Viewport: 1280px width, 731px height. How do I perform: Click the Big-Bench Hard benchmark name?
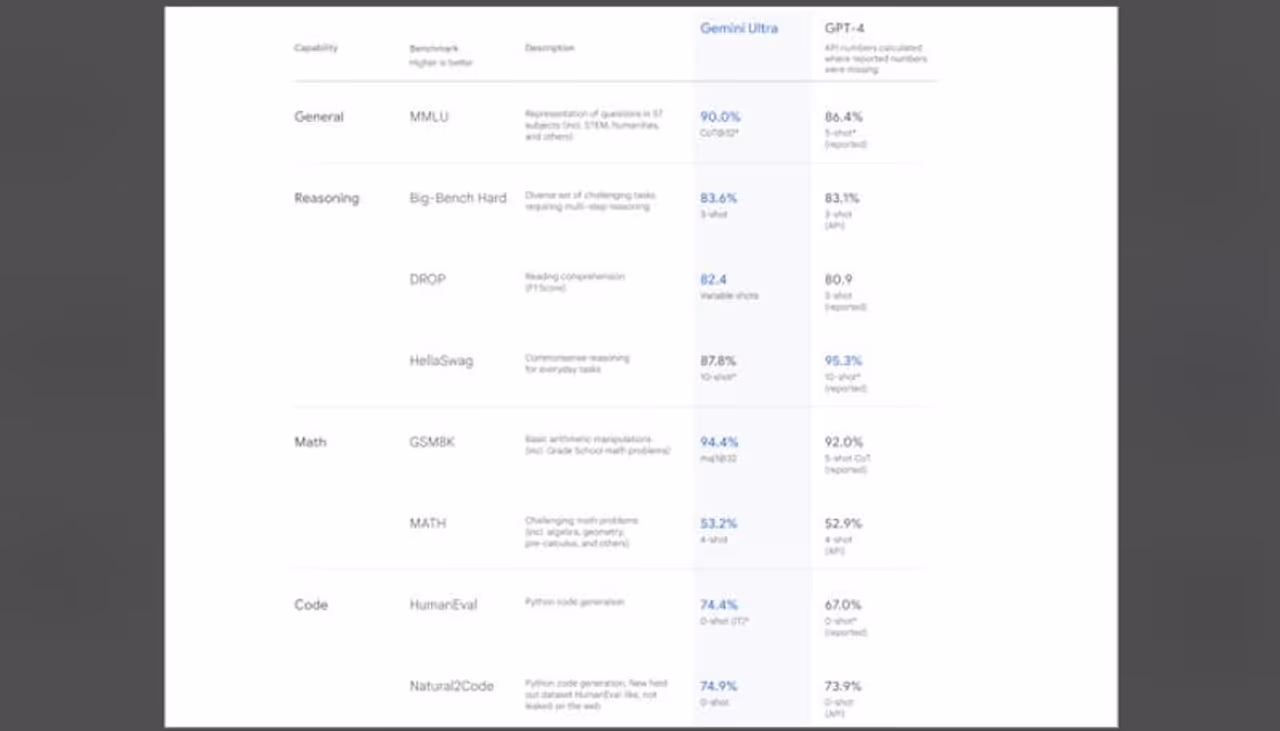click(458, 198)
